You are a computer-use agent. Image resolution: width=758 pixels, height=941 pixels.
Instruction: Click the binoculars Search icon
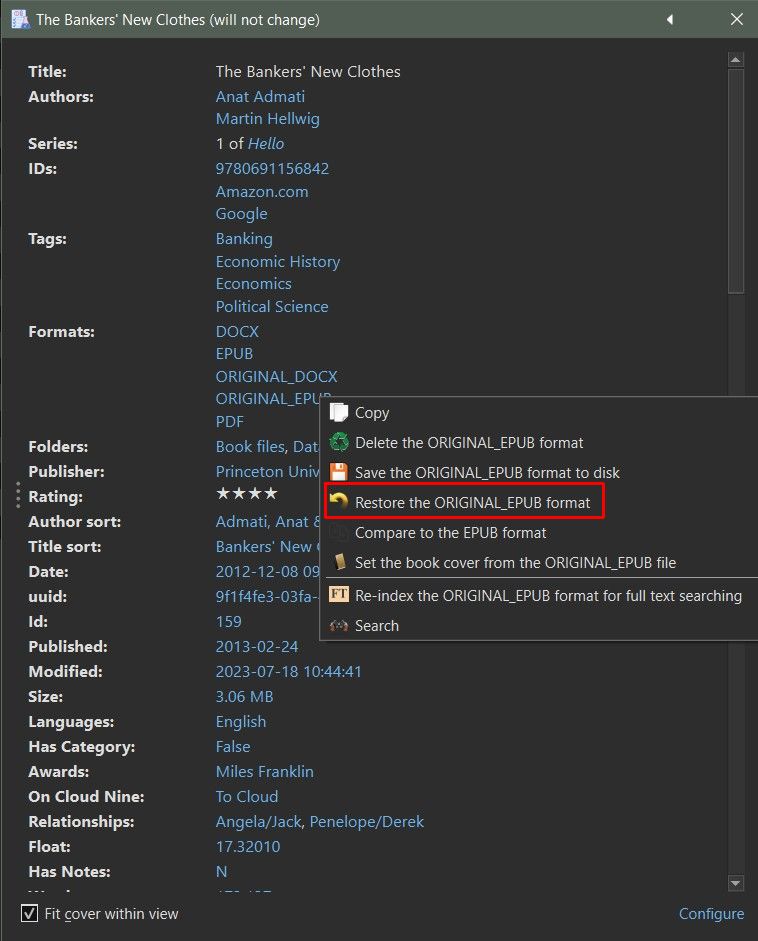point(339,625)
